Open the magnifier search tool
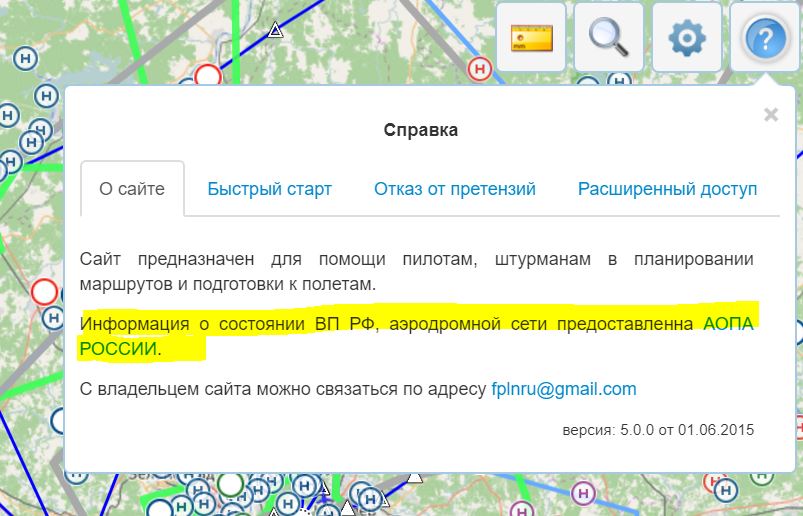This screenshot has height=516, width=803. [x=608, y=37]
